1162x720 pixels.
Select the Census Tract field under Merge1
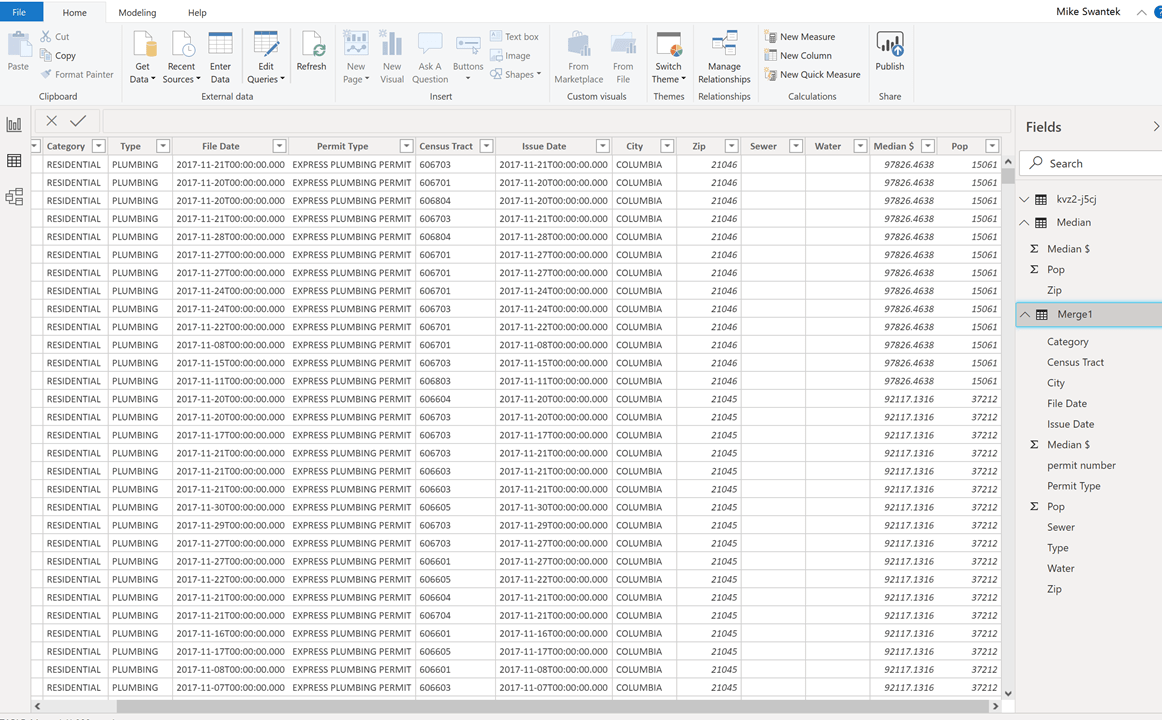1075,362
